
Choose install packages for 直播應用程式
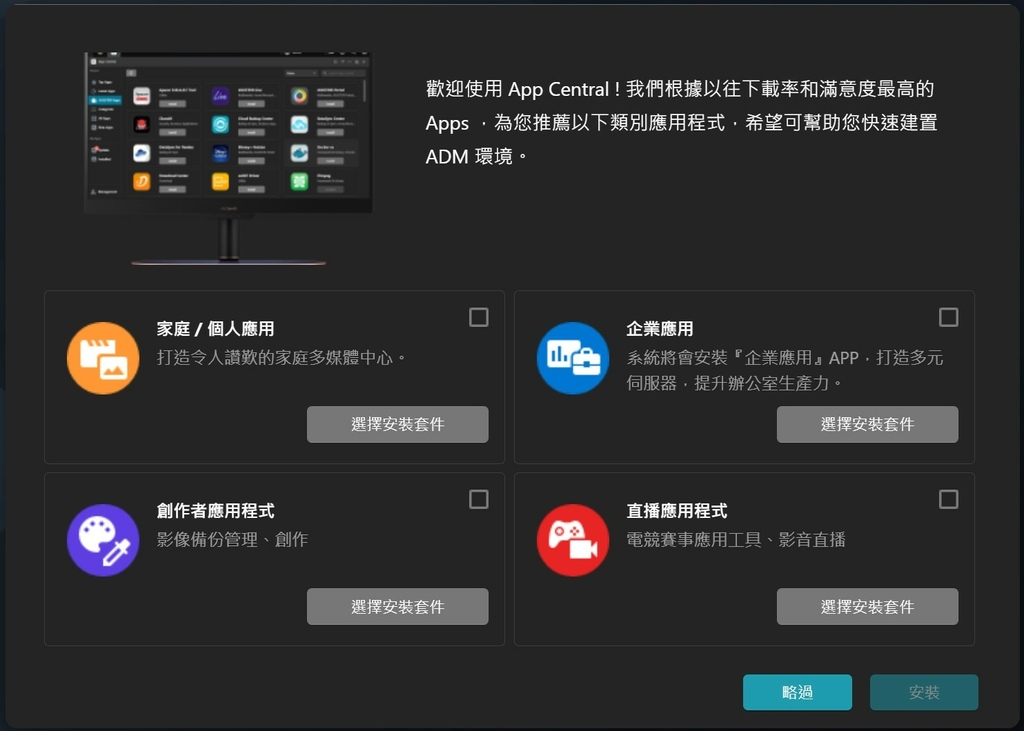coord(867,607)
